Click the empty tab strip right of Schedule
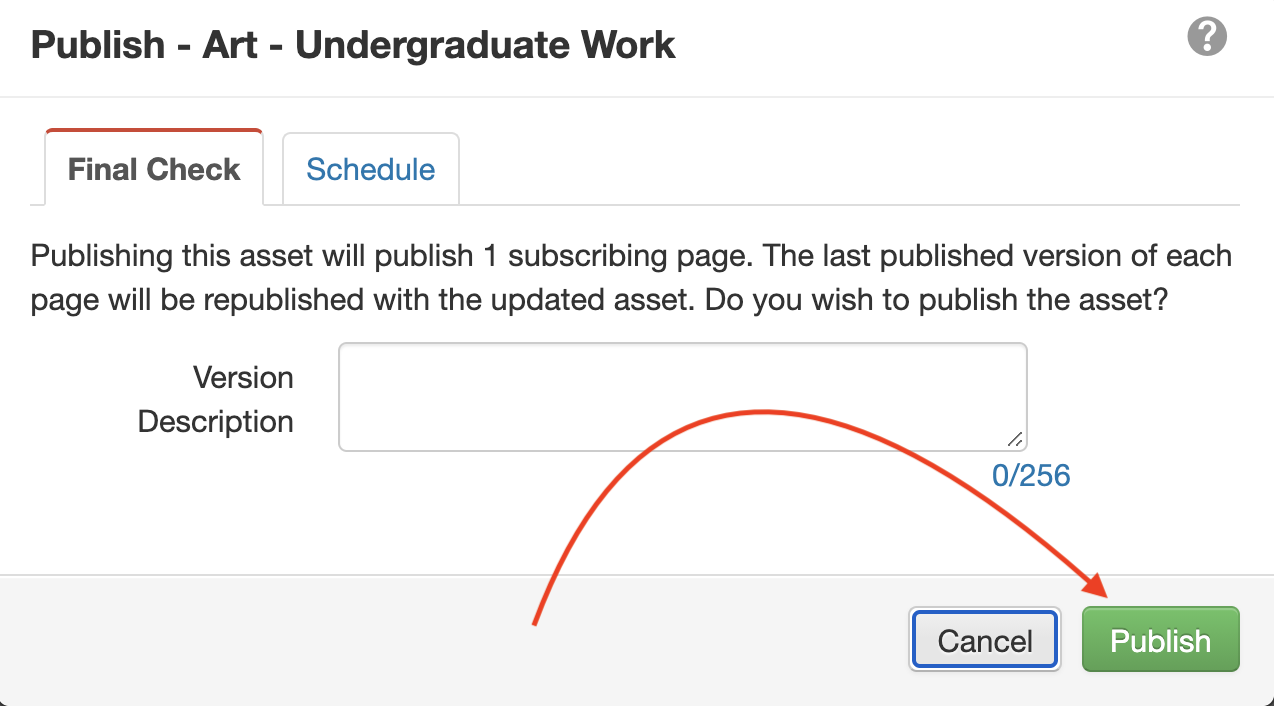 coord(850,168)
